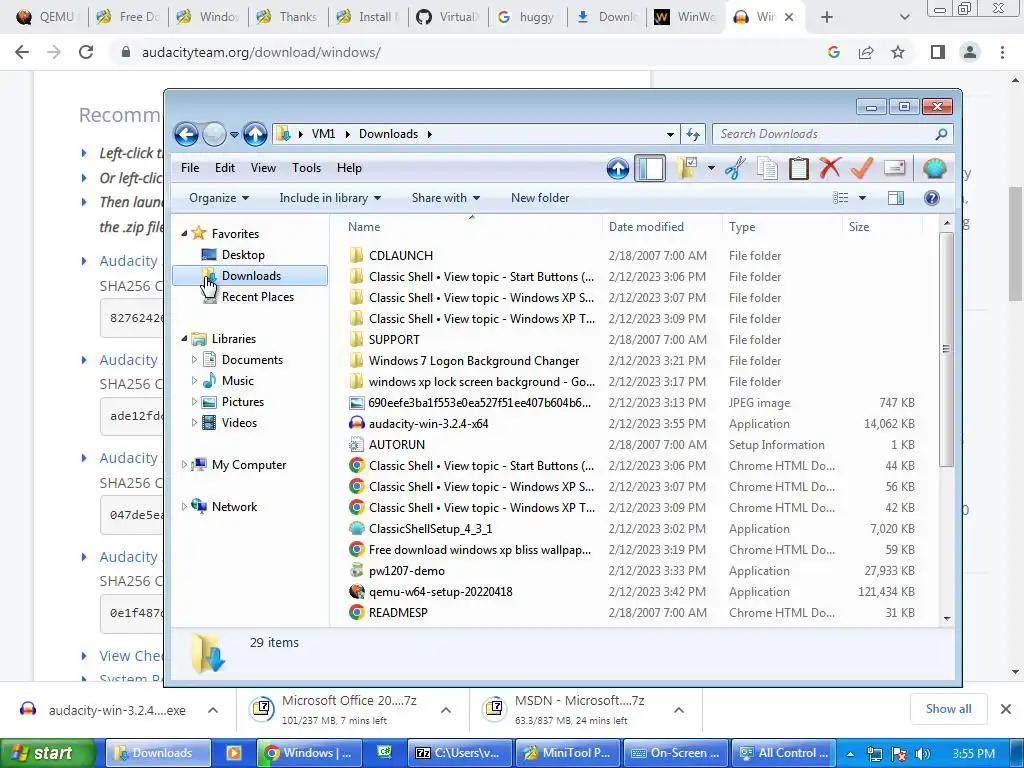Open Classic Shell settings shell icon
The height and width of the screenshot is (768, 1024).
(935, 168)
